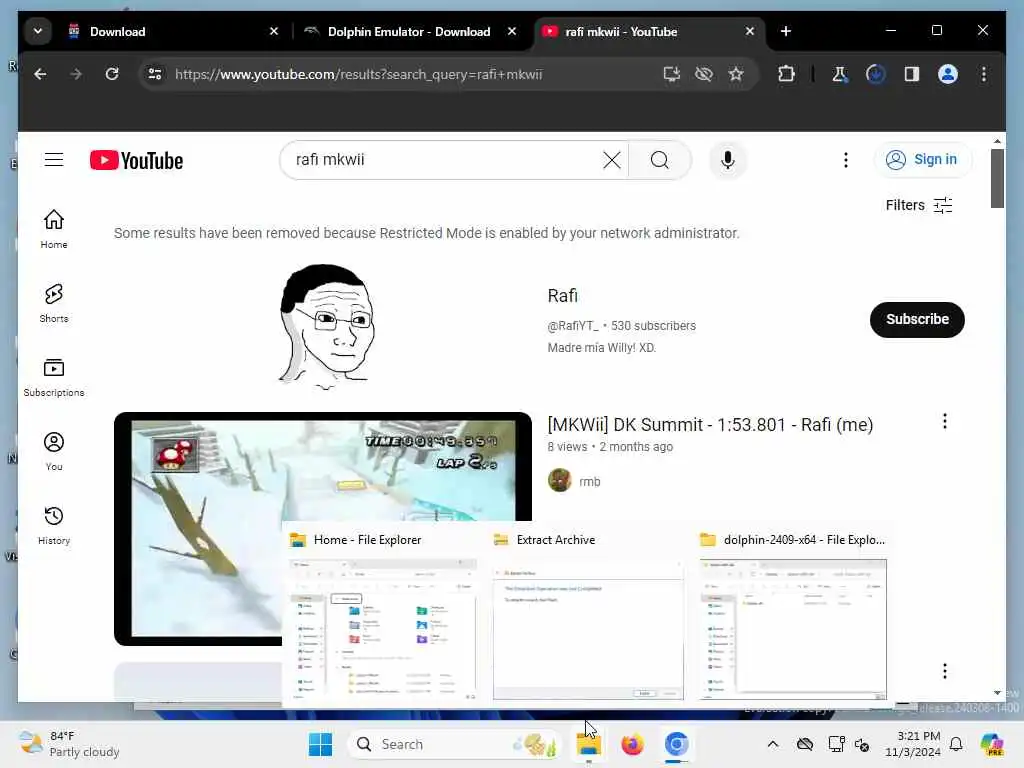This screenshot has height=768, width=1024.
Task: Open Firefox from the taskbar
Action: pos(632,744)
